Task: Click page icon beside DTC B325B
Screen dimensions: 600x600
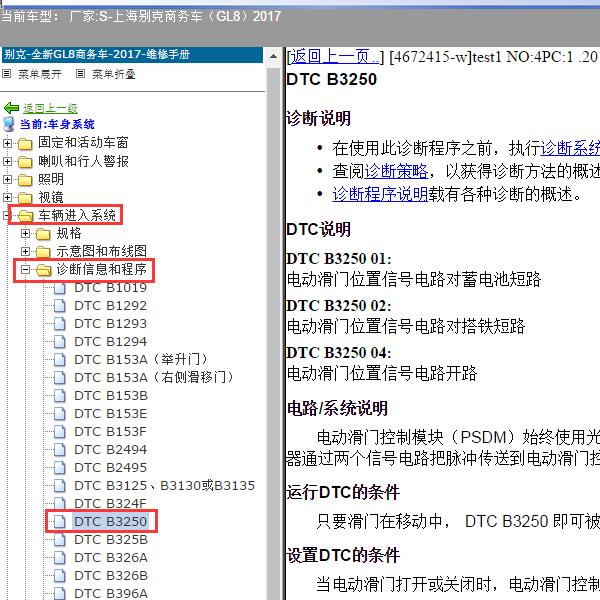Action: tap(59, 540)
